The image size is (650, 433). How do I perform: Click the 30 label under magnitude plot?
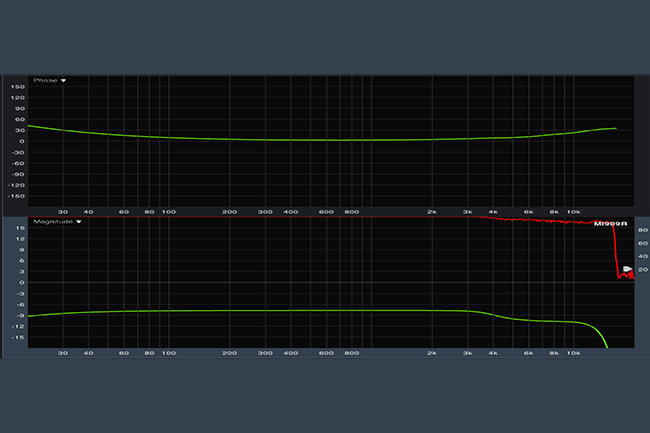pos(63,353)
